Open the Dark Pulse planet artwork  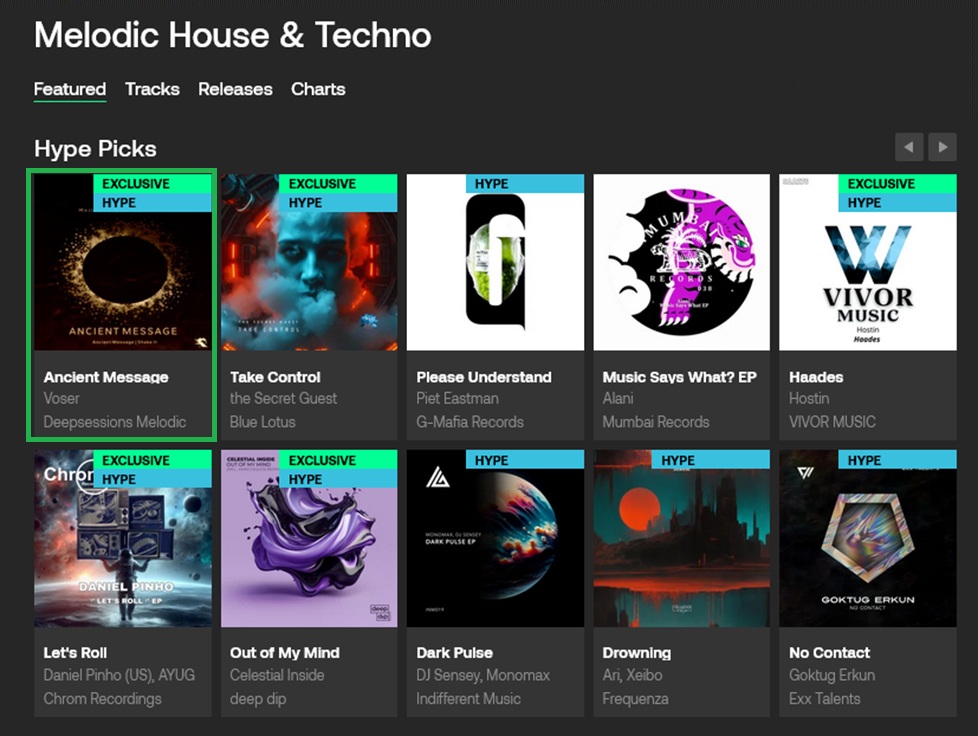495,538
